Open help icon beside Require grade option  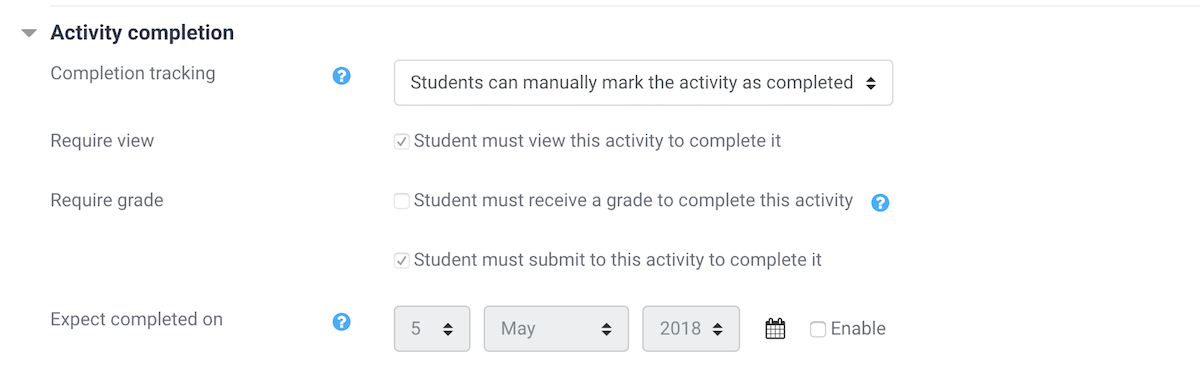(x=880, y=203)
